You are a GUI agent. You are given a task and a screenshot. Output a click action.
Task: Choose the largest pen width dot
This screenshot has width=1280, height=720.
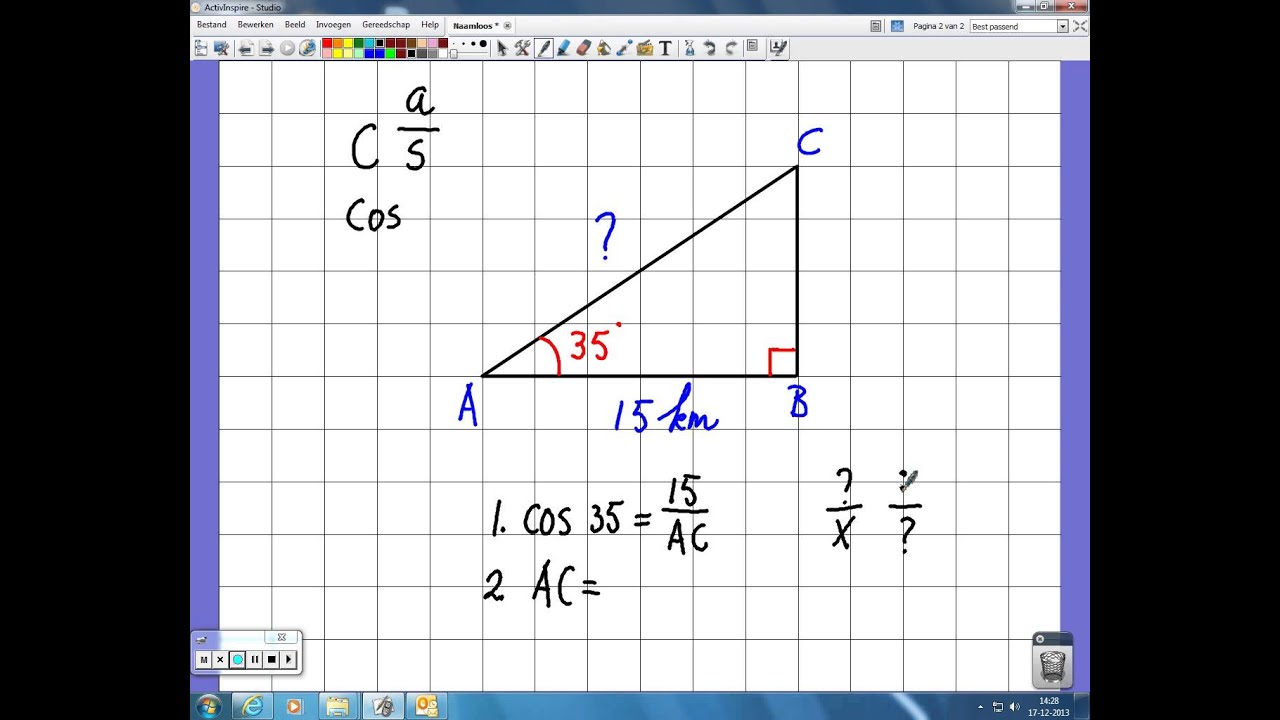pyautogui.click(x=483, y=44)
